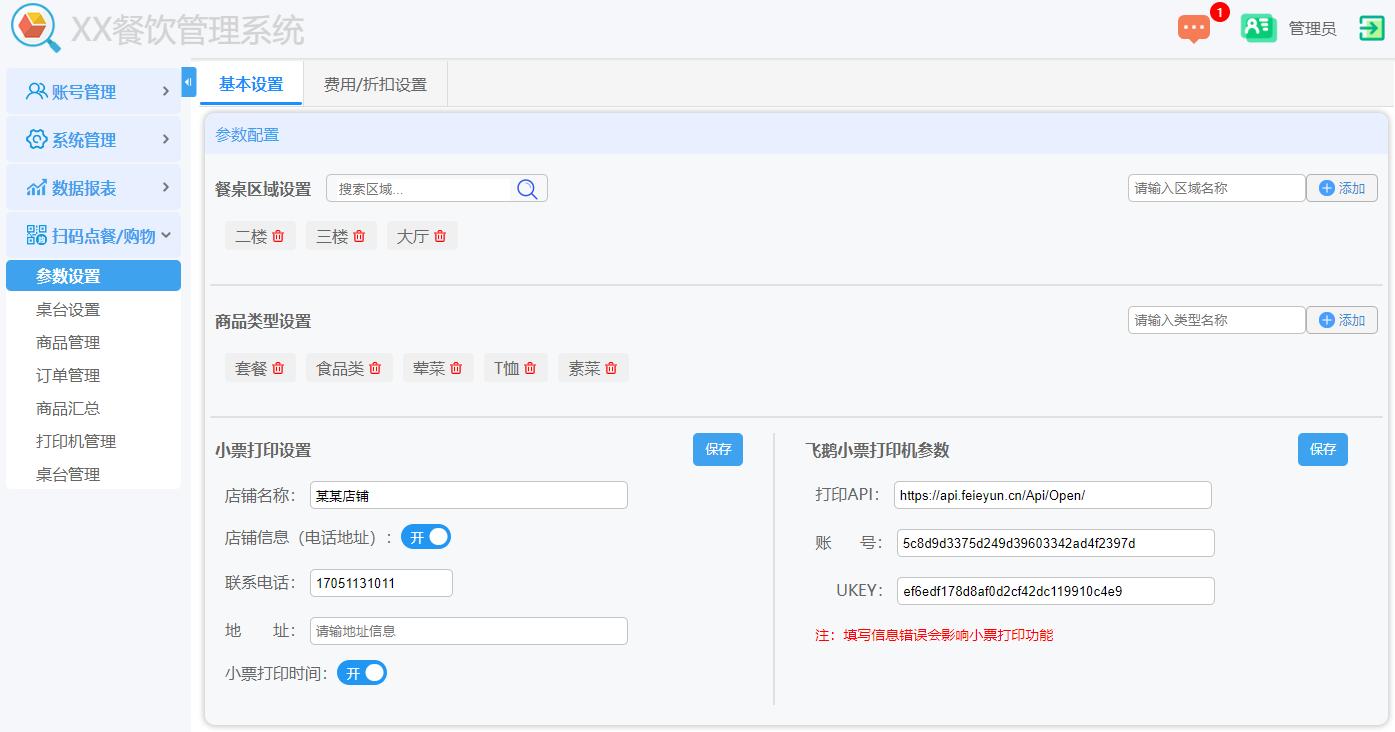Expand the 数据报表 sidebar menu

click(93, 187)
